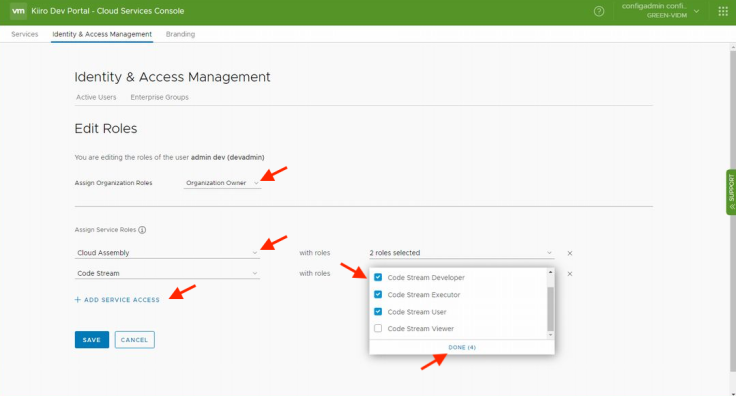Switch to the Services tab
Viewport: 736px width, 396px height.
click(x=24, y=34)
